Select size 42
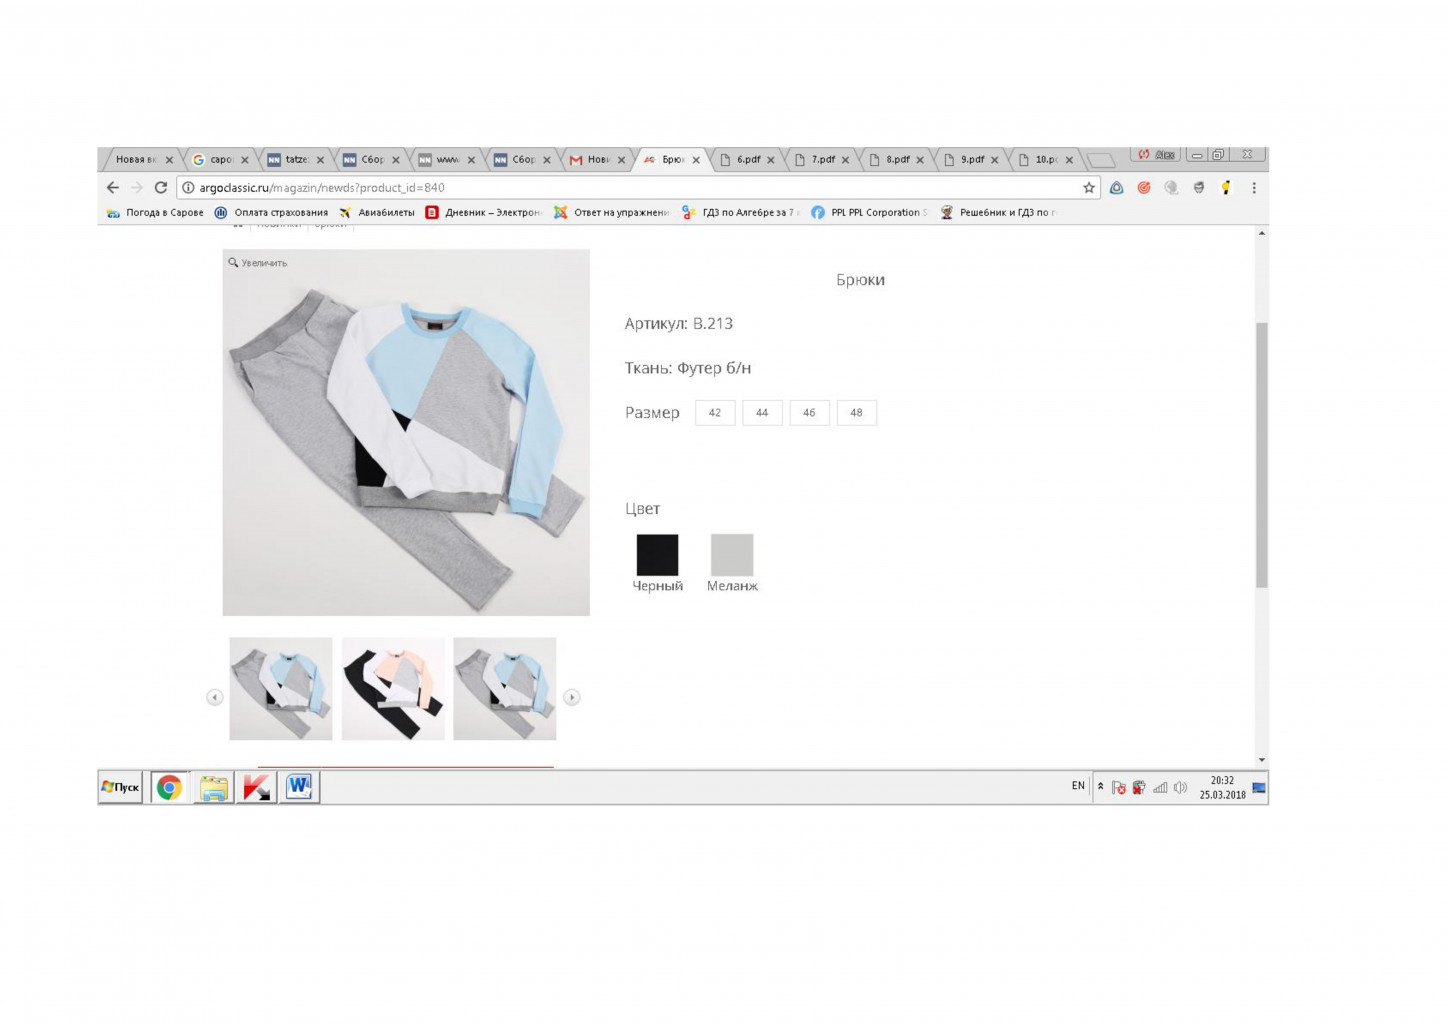Viewport: 1448px width, 1024px height. pyautogui.click(x=715, y=413)
